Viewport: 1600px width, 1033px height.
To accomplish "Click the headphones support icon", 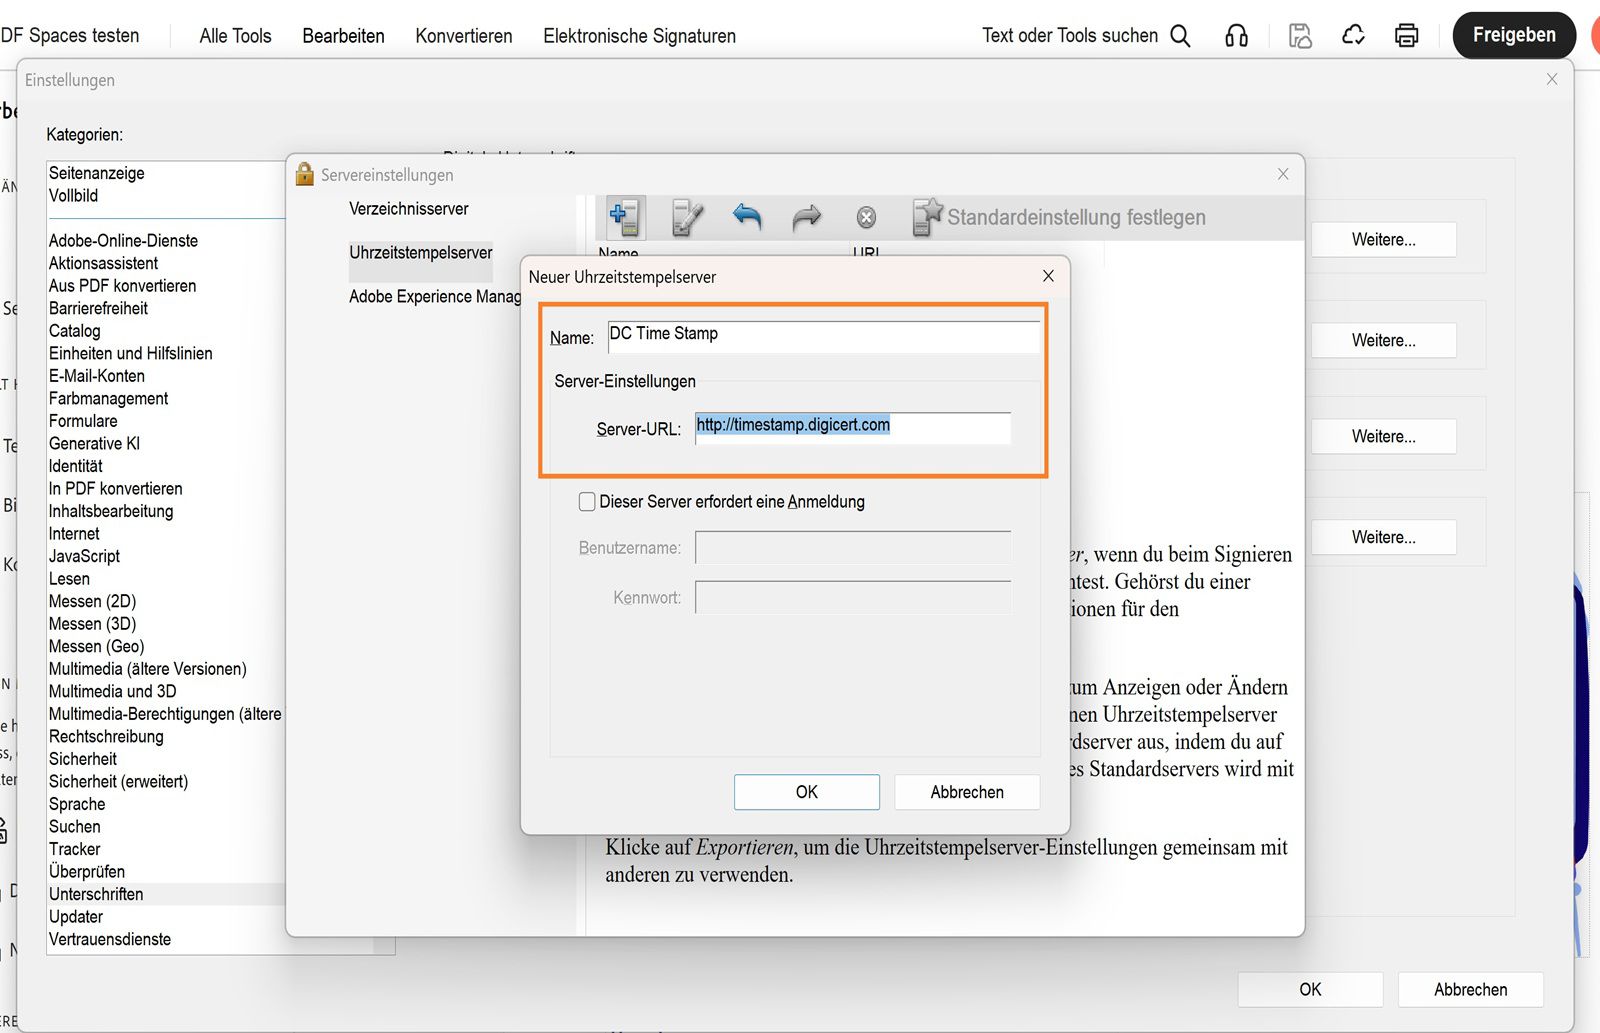I will [x=1237, y=34].
